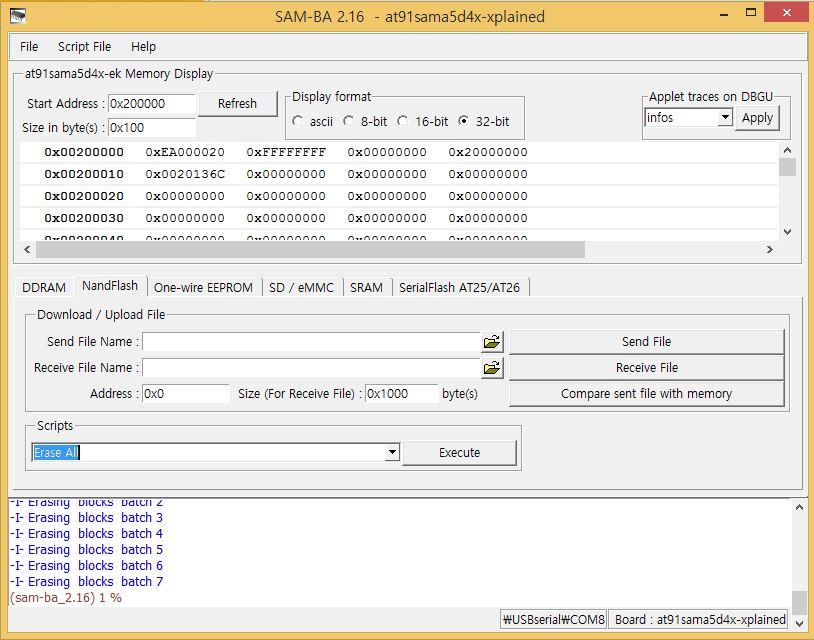Viewport: 814px width, 640px height.
Task: Switch to SerialFlash AT25/AT26 tab
Action: click(x=459, y=287)
